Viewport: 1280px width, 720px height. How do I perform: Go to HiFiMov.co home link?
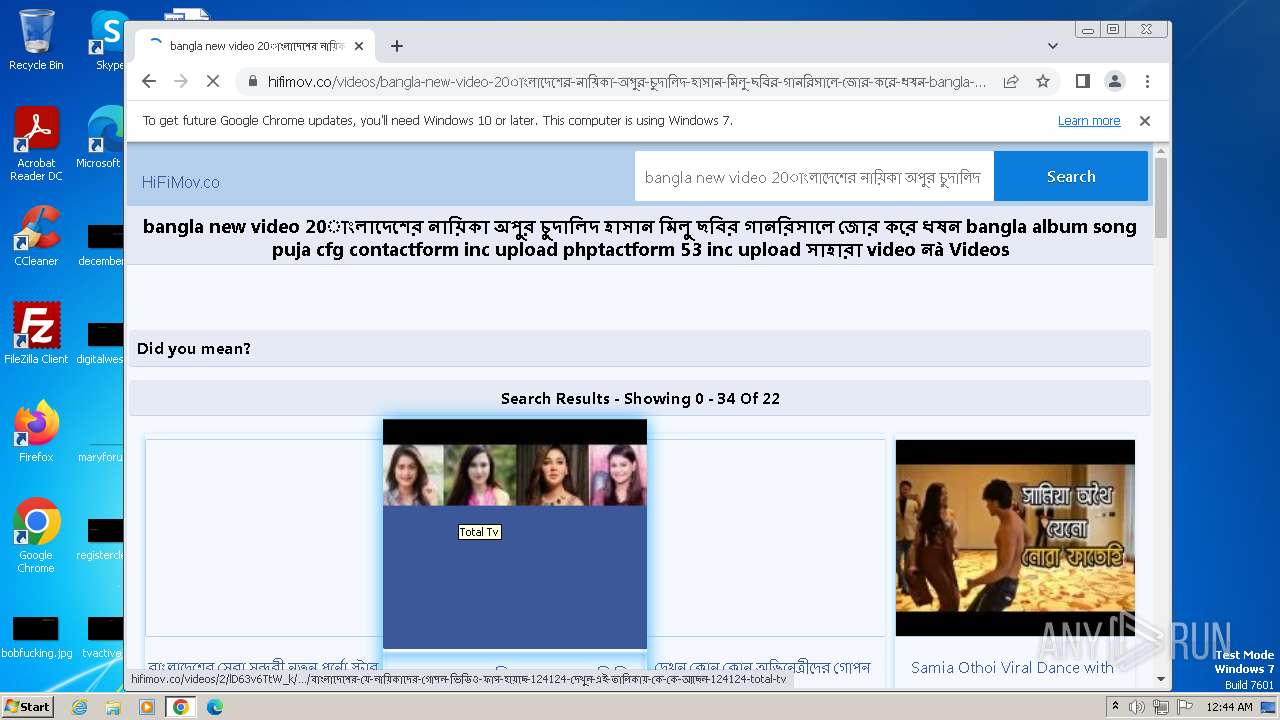click(x=181, y=183)
